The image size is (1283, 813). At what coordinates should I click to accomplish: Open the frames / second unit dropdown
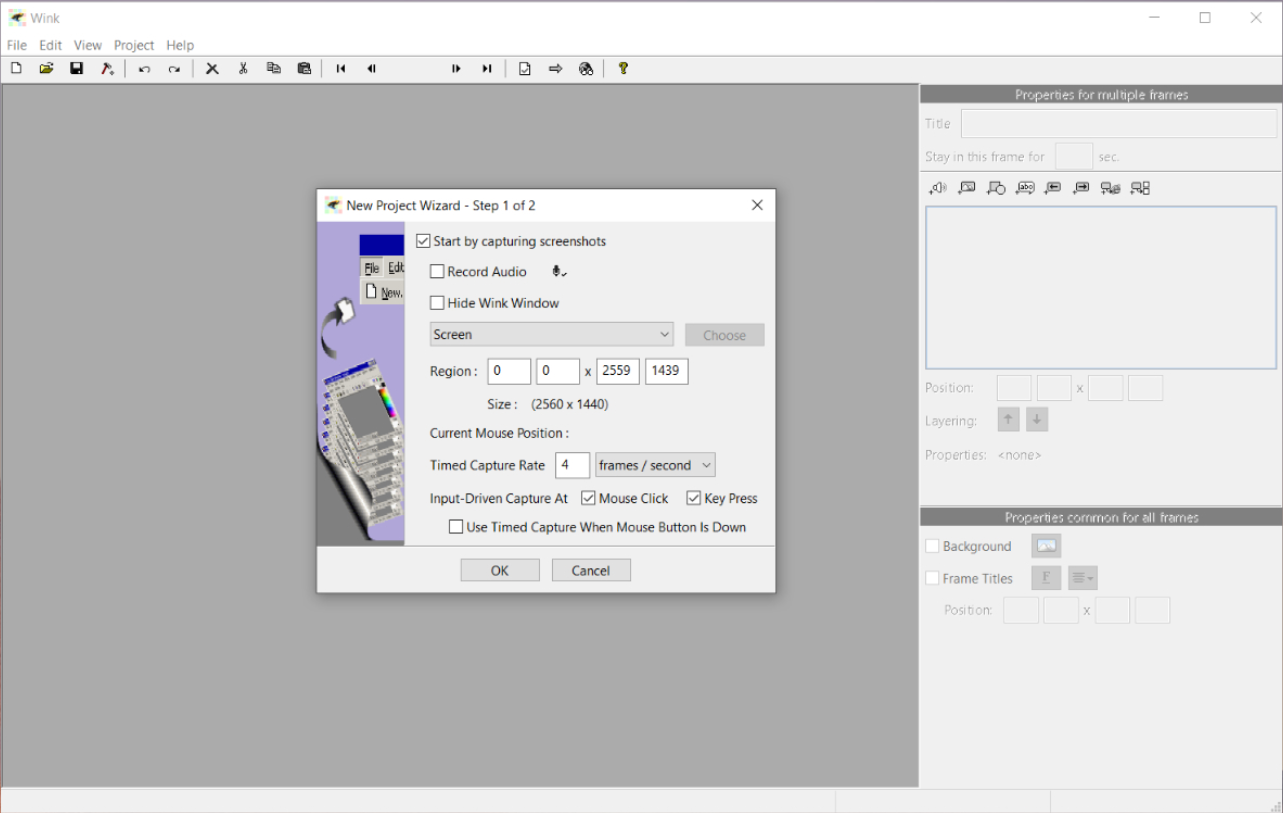tap(655, 465)
